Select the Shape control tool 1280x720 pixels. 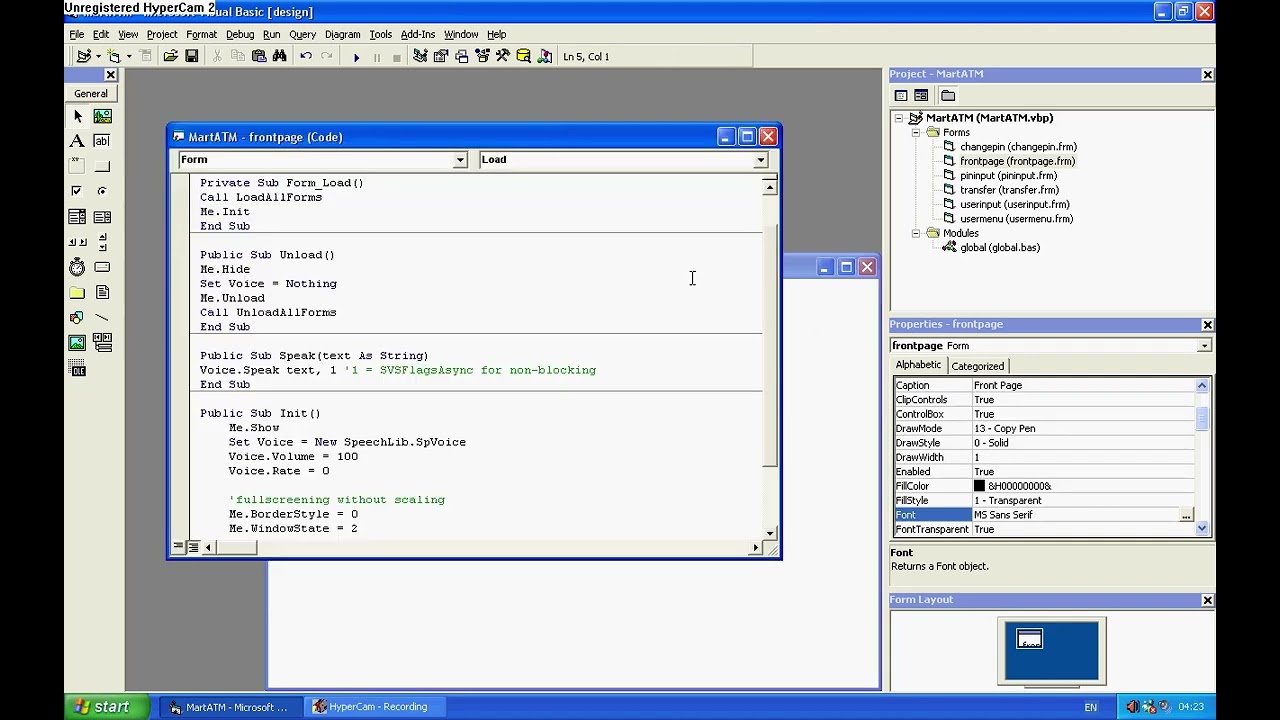(77, 318)
